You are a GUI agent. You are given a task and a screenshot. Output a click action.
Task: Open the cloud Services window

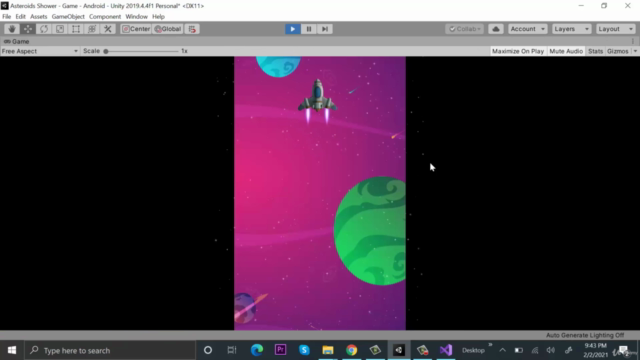point(496,29)
